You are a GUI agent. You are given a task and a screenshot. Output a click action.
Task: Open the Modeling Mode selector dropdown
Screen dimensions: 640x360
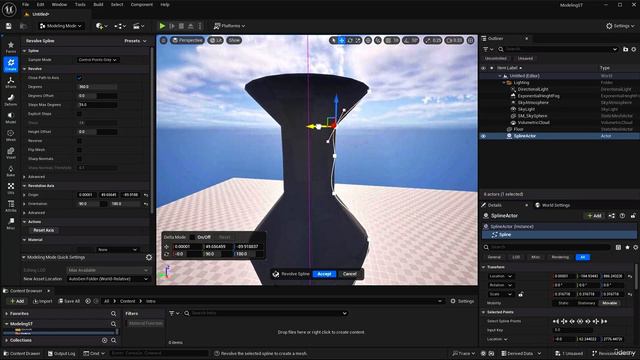60,26
